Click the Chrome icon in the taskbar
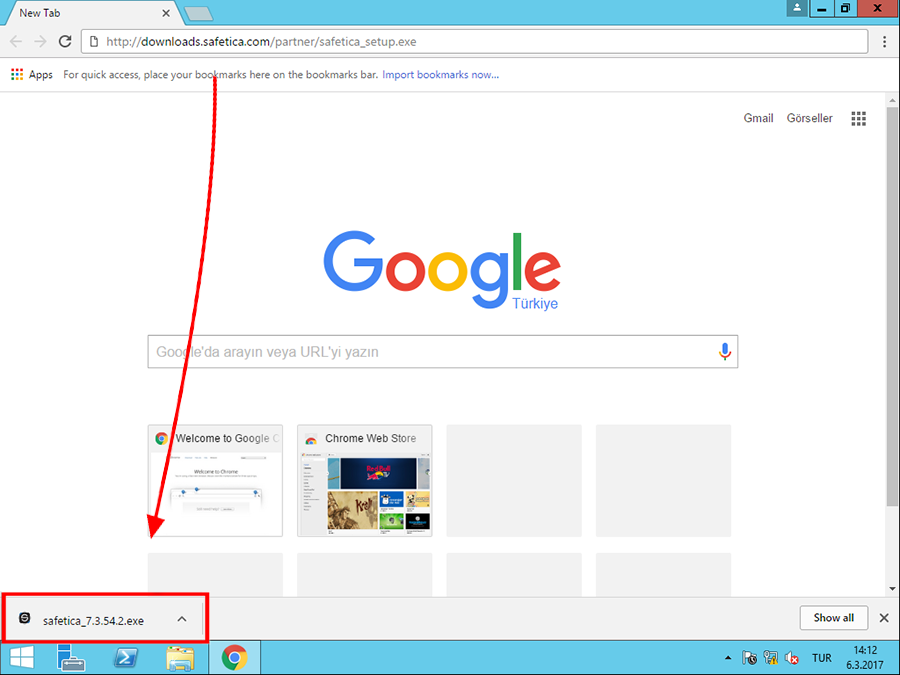The height and width of the screenshot is (675, 900). [234, 658]
